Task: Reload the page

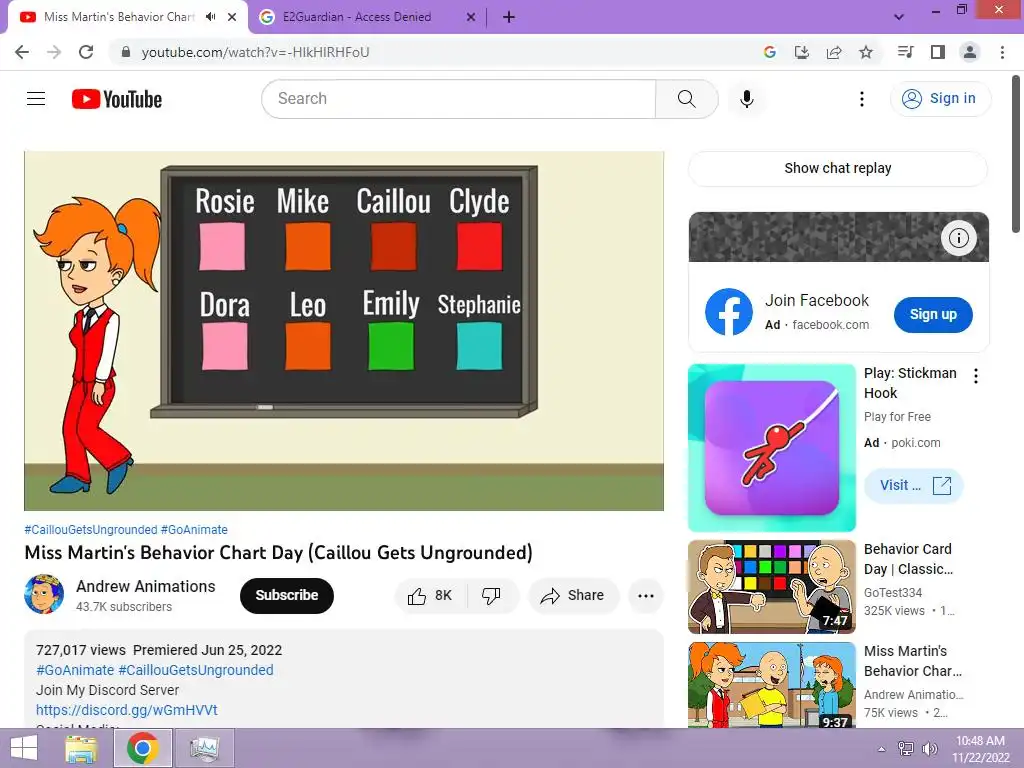Action: pyautogui.click(x=86, y=52)
